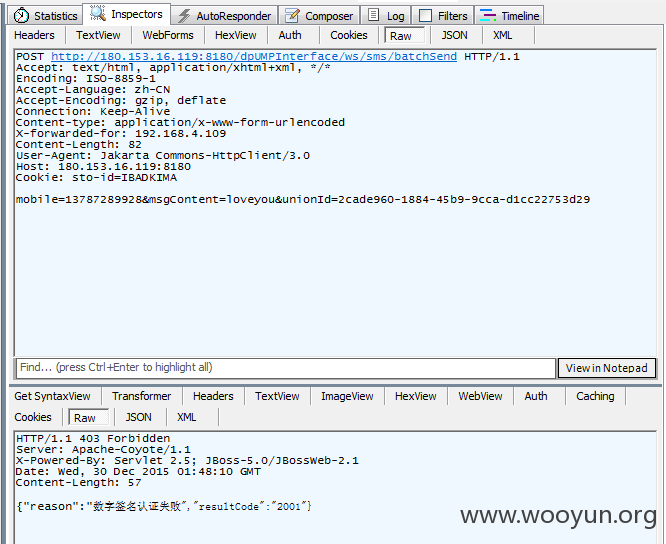Screen dimensions: 666x544
Task: Click the Server Apache-Coyote response line
Action: [103, 450]
